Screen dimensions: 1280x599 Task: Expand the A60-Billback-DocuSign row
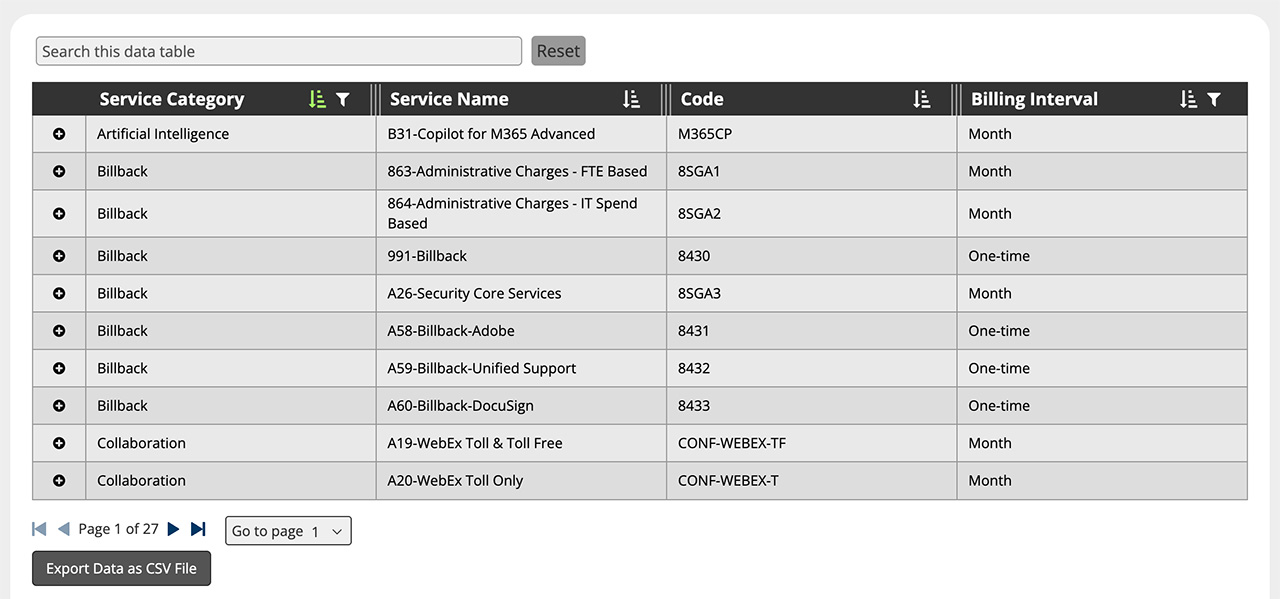58,405
